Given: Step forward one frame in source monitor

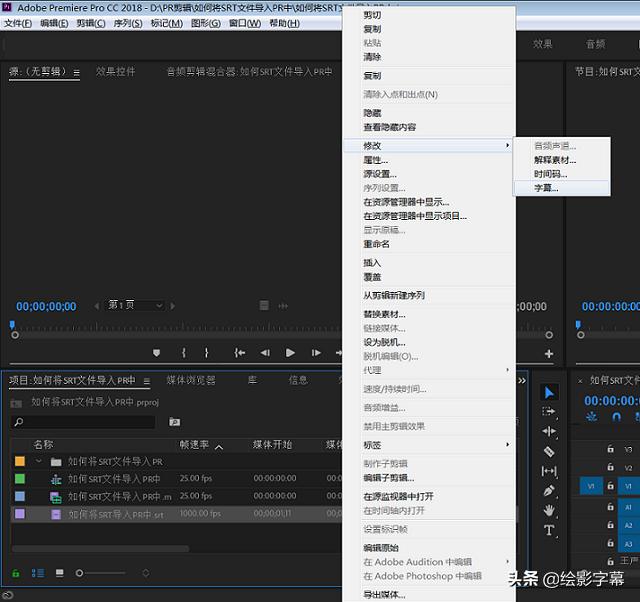Looking at the screenshot, I should (x=316, y=353).
